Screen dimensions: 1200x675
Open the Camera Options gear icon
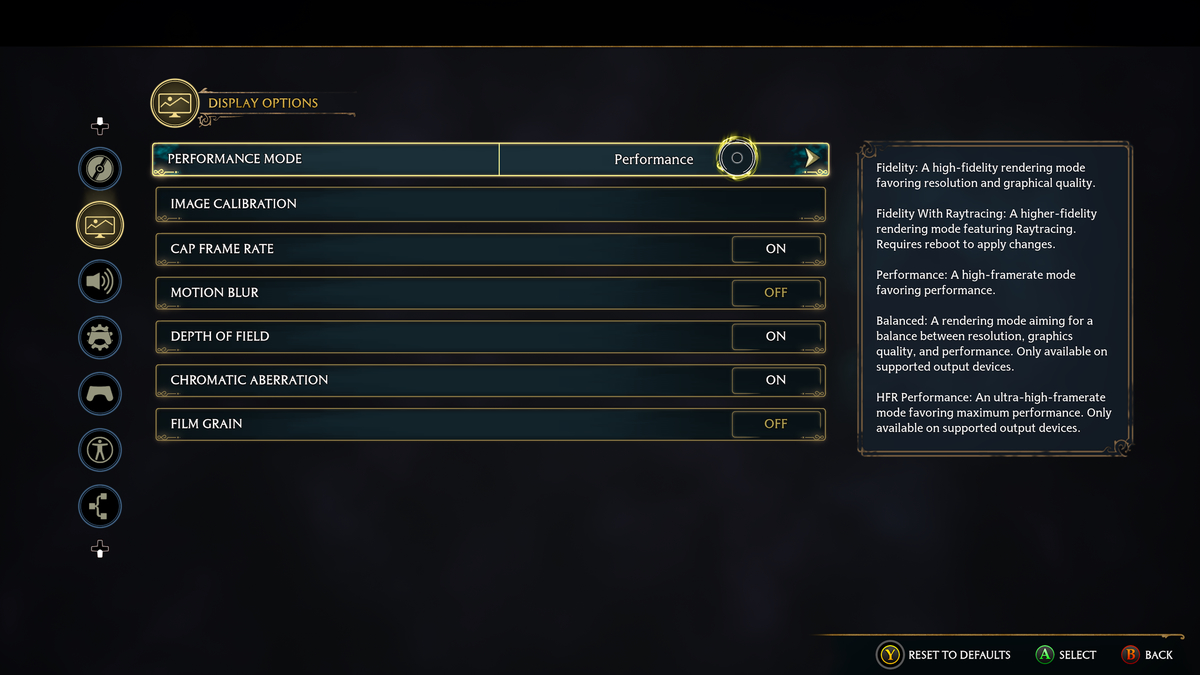[99, 337]
